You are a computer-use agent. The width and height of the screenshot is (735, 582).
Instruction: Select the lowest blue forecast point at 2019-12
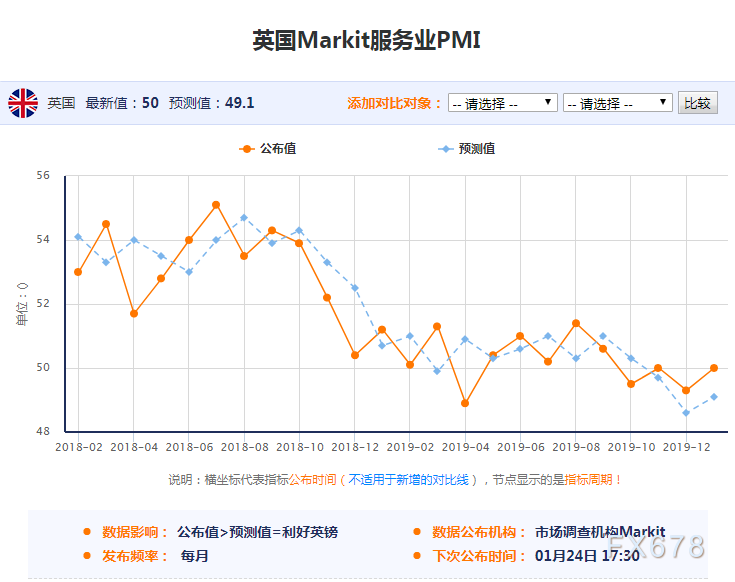pyautogui.click(x=686, y=413)
